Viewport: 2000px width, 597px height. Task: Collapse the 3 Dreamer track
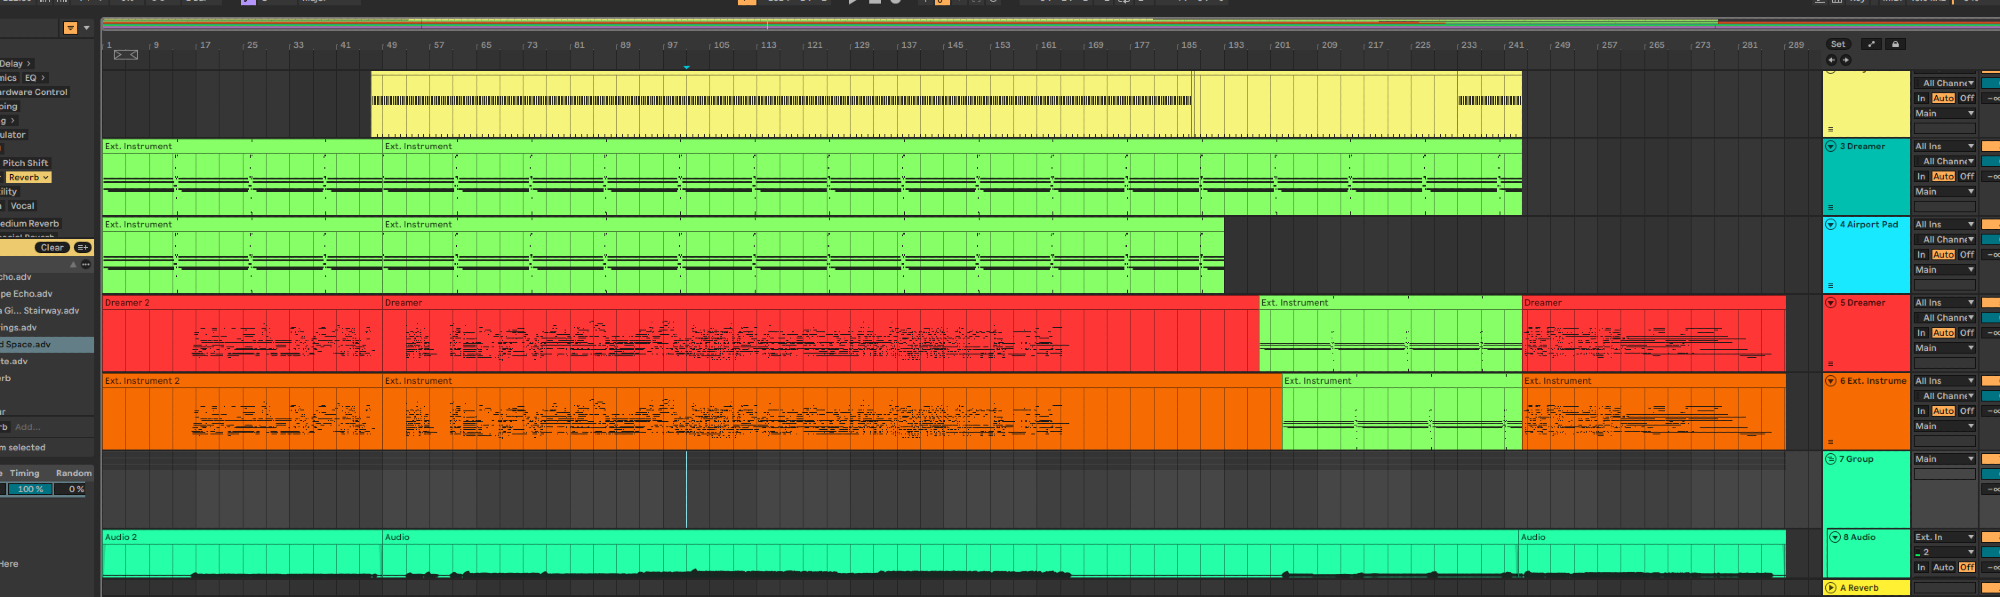(x=1831, y=146)
